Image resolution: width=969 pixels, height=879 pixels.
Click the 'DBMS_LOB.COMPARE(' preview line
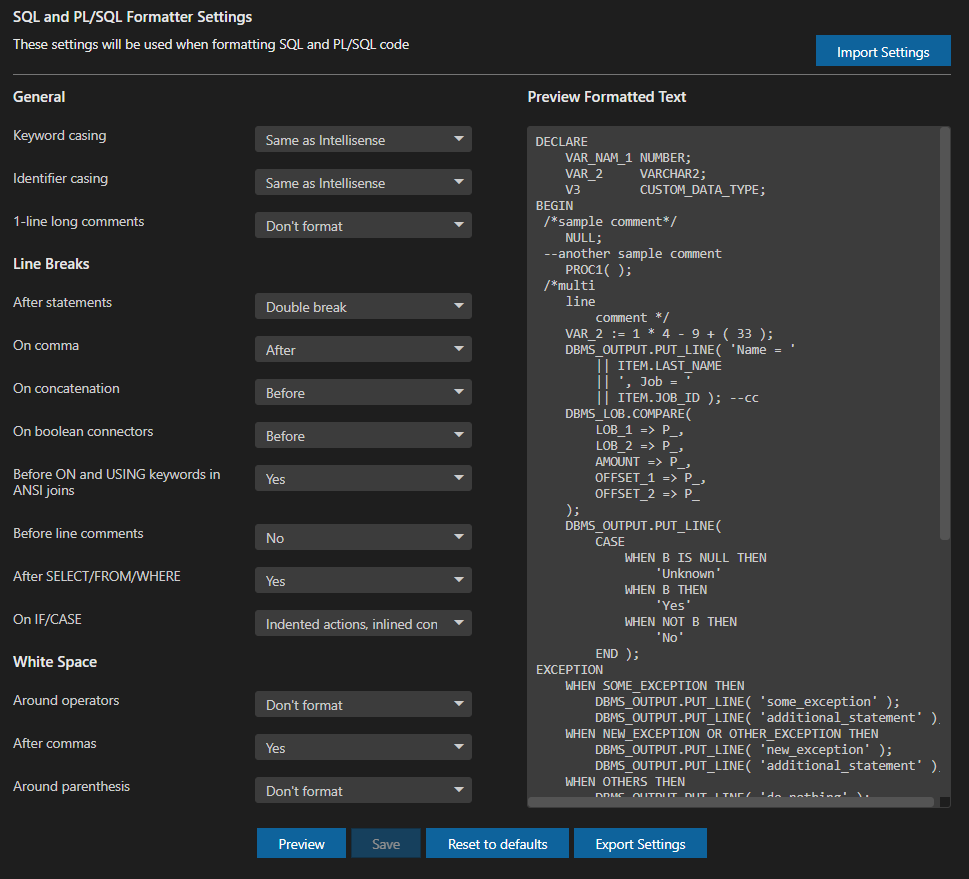[x=628, y=414]
